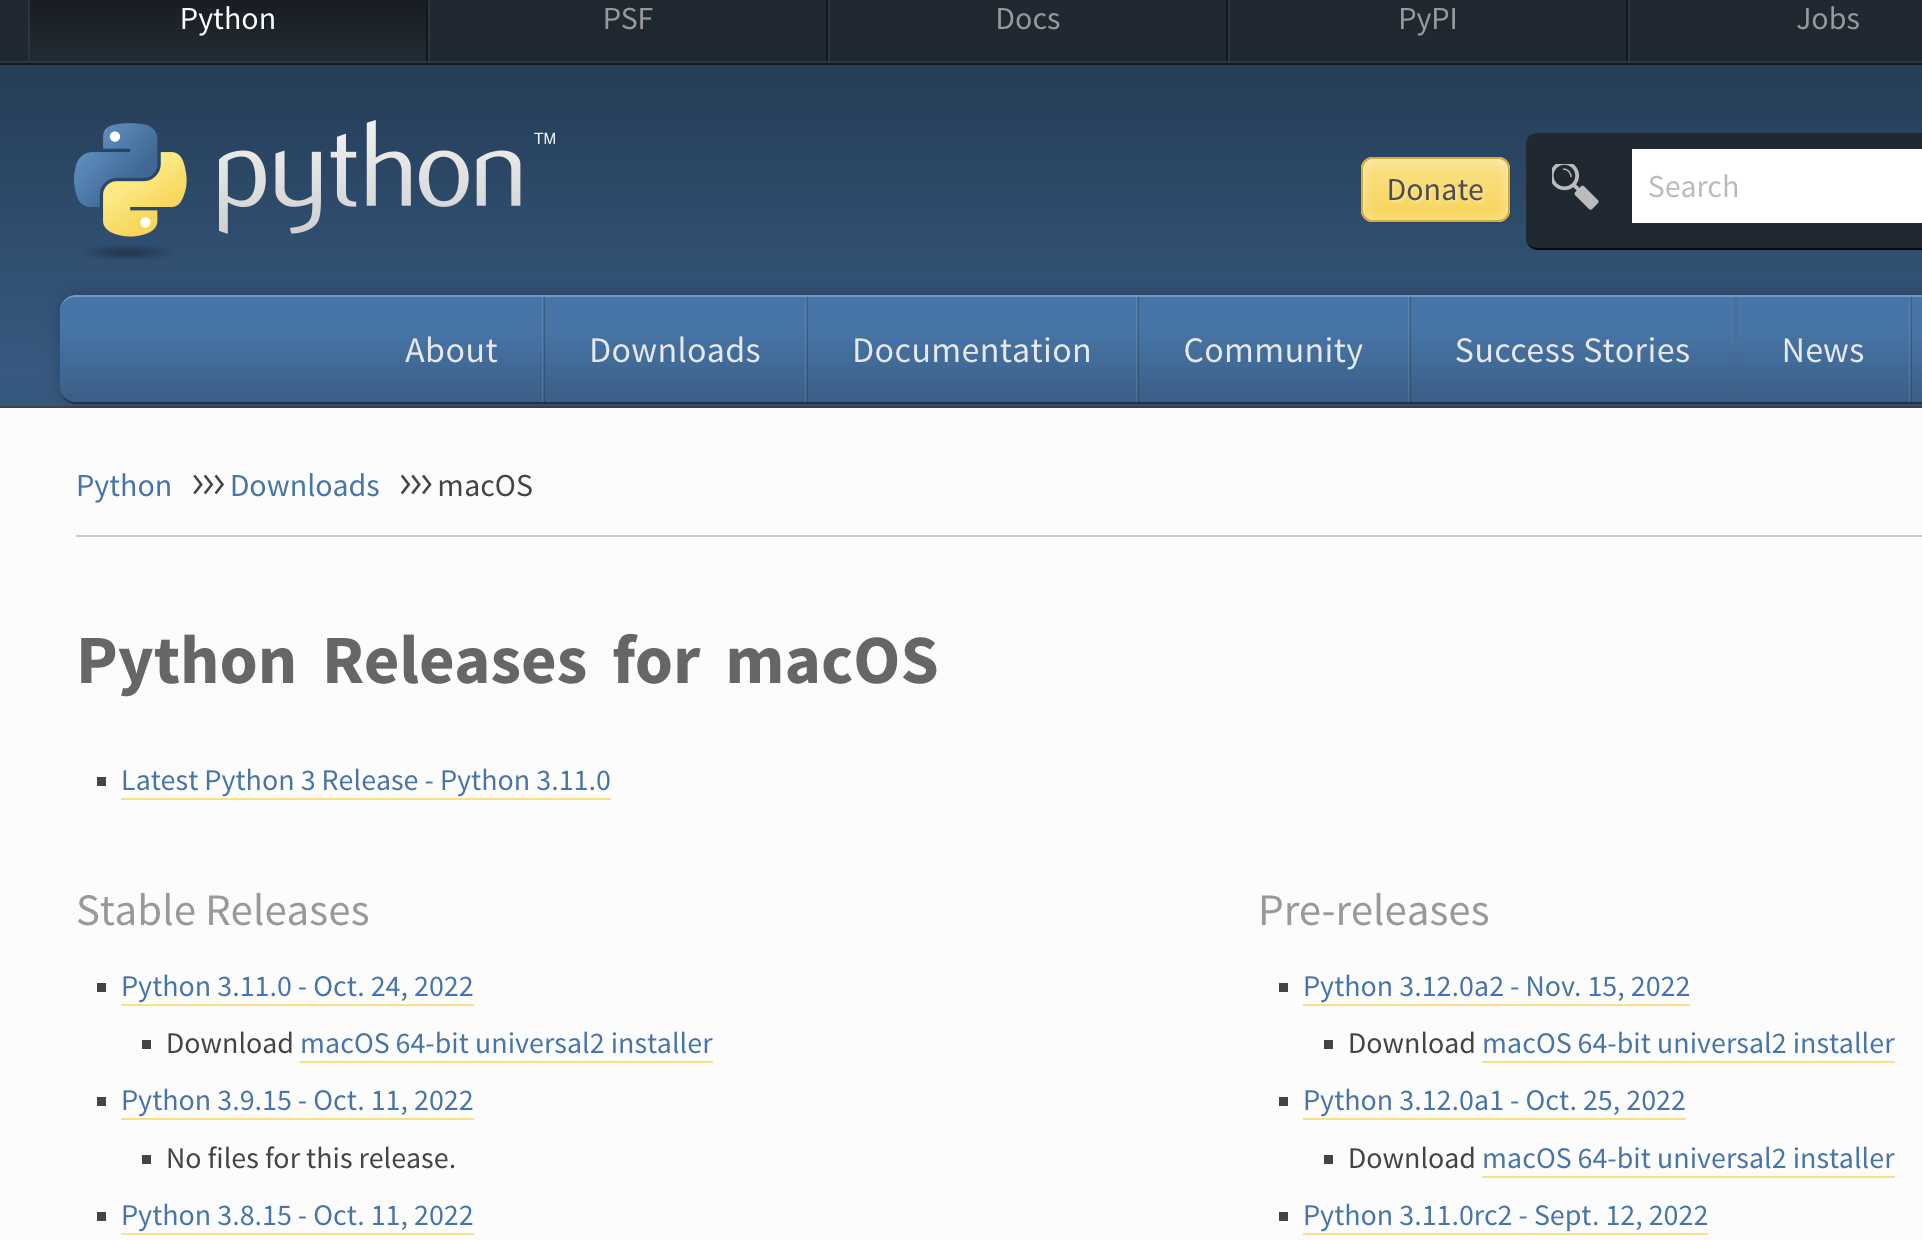Screen dimensions: 1922x1240
Task: Switch to the PyPI top tab
Action: coord(1427,20)
